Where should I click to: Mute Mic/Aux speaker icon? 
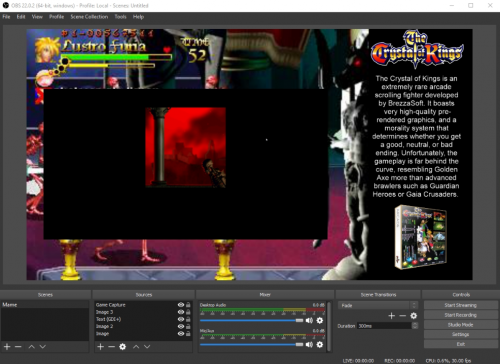point(309,344)
